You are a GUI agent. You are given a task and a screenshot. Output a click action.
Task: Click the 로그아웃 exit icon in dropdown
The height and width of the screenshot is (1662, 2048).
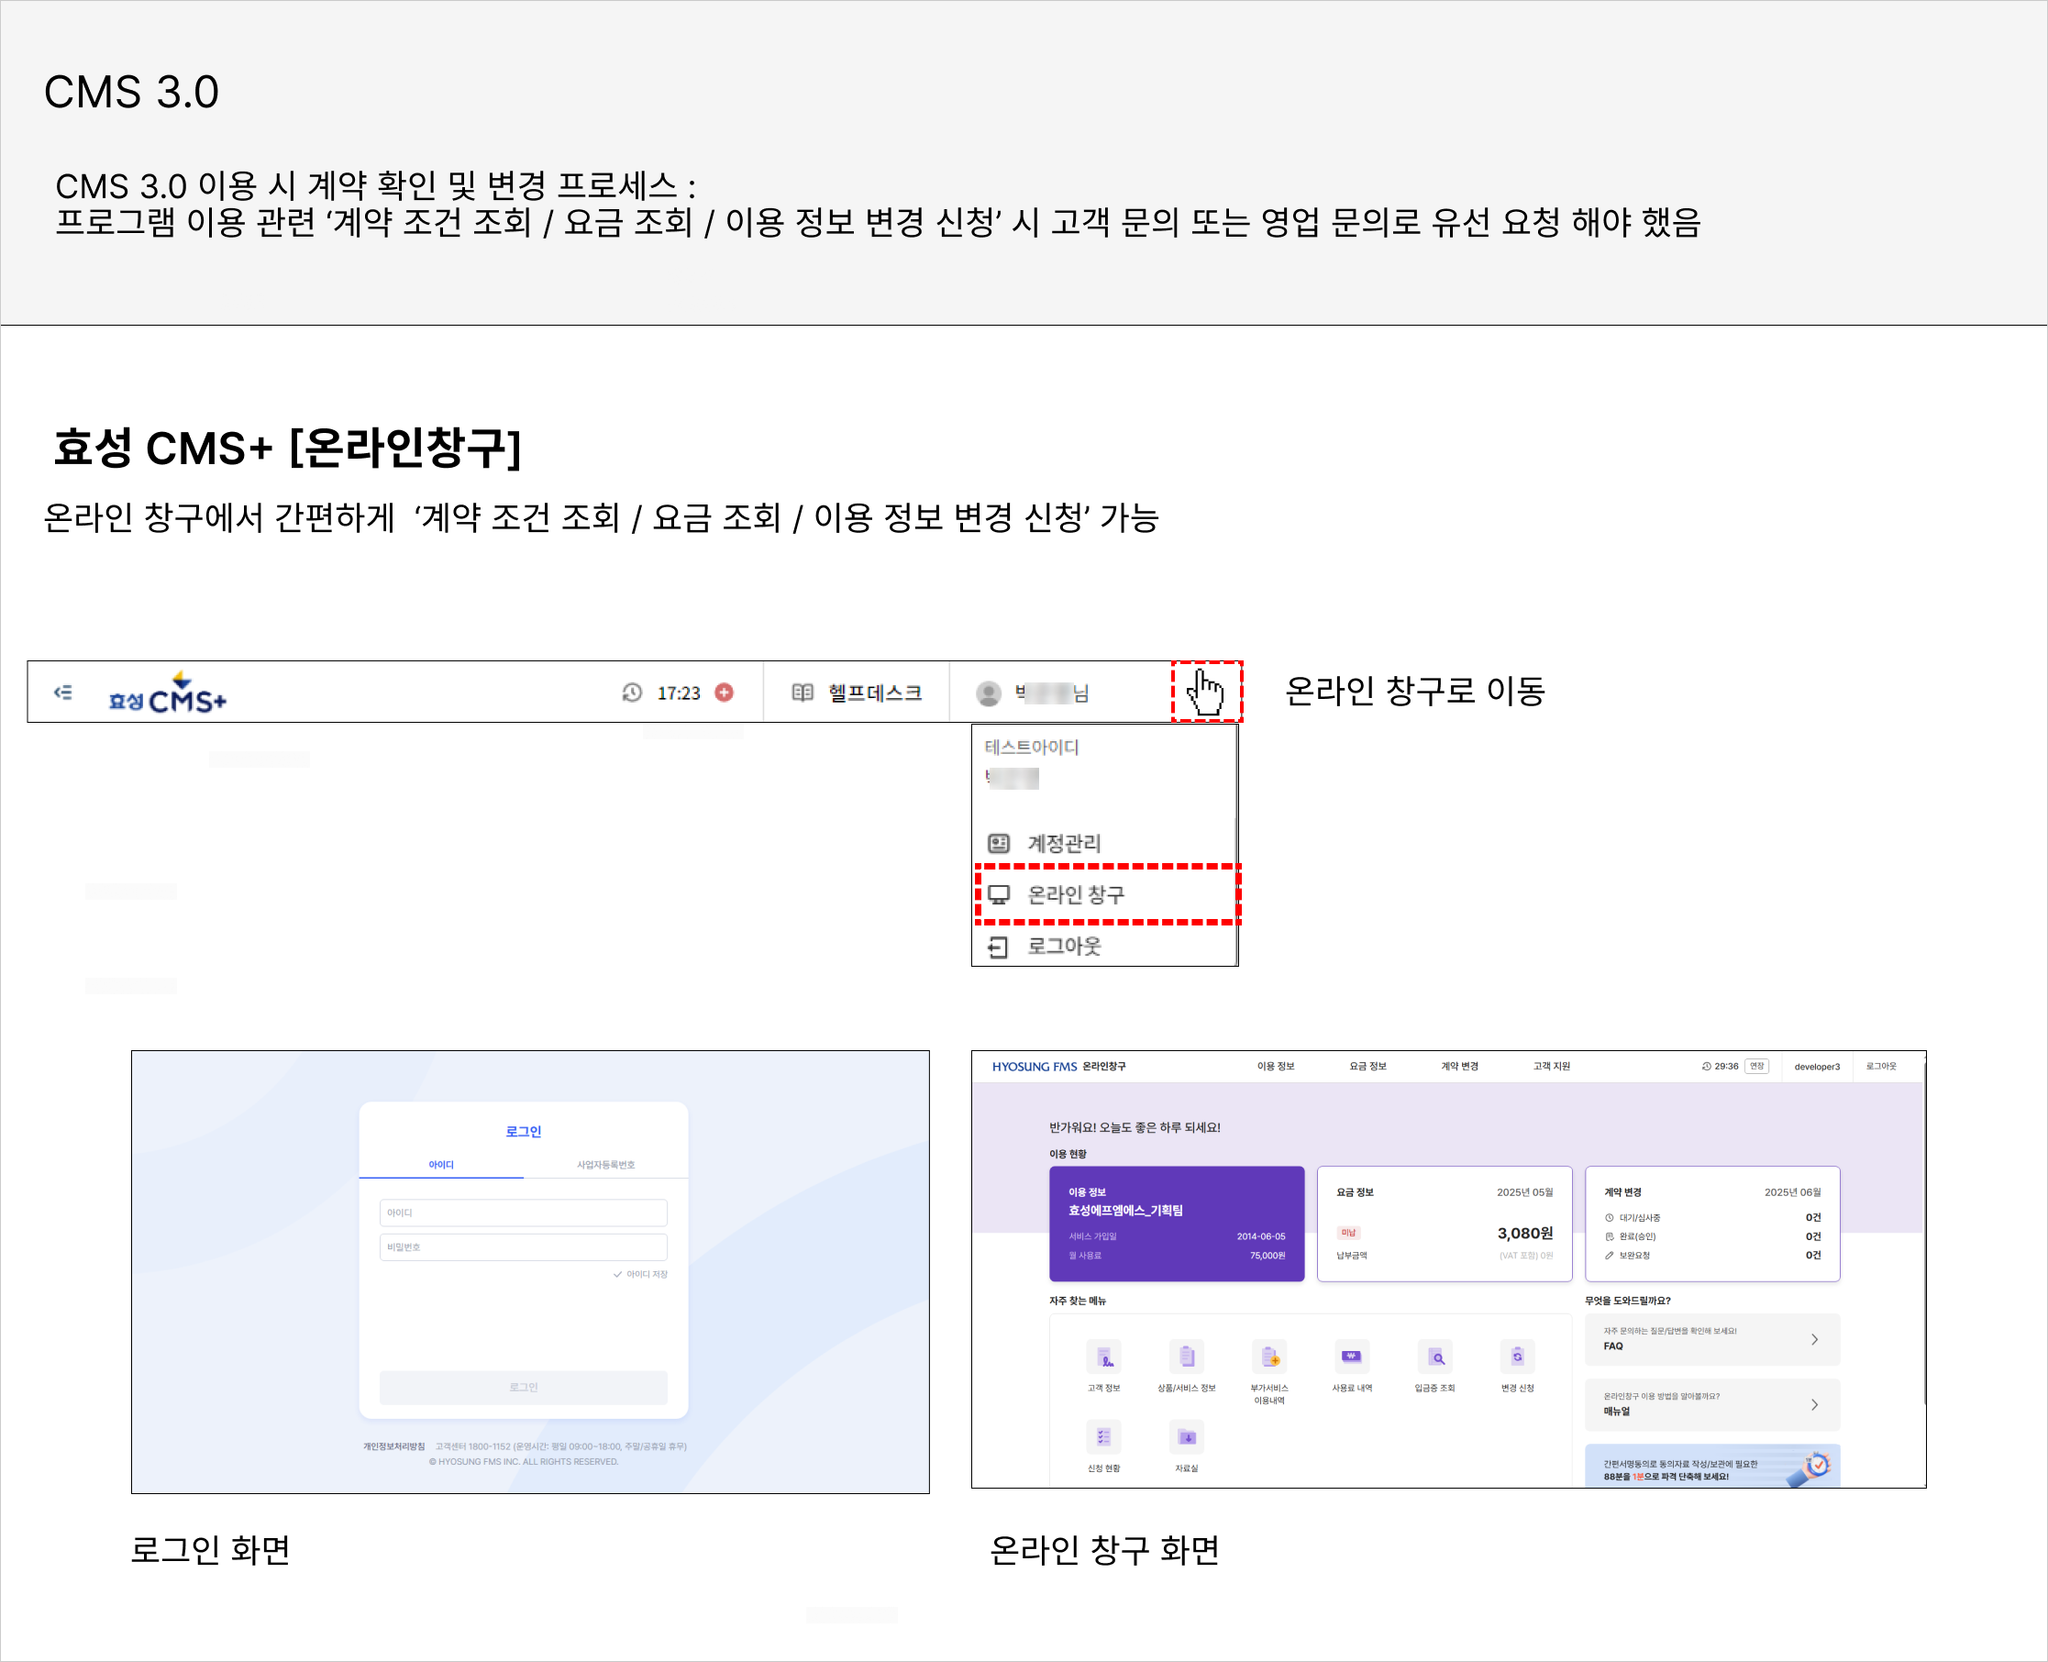[x=998, y=946]
